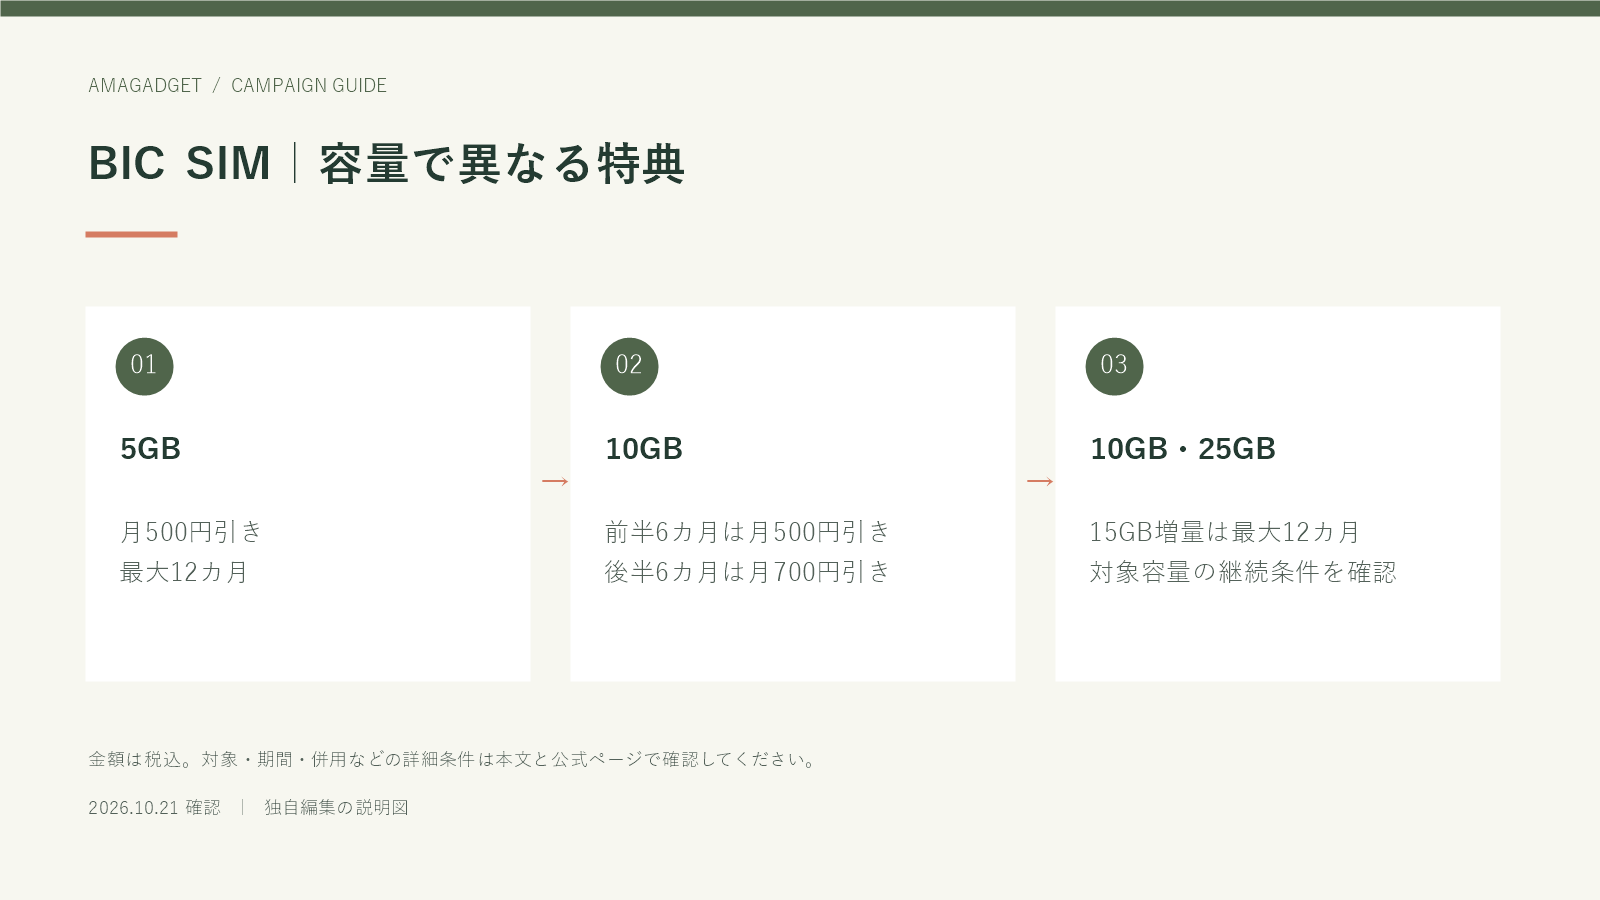
Task: Click the 5GB card heading
Action: tap(151, 449)
